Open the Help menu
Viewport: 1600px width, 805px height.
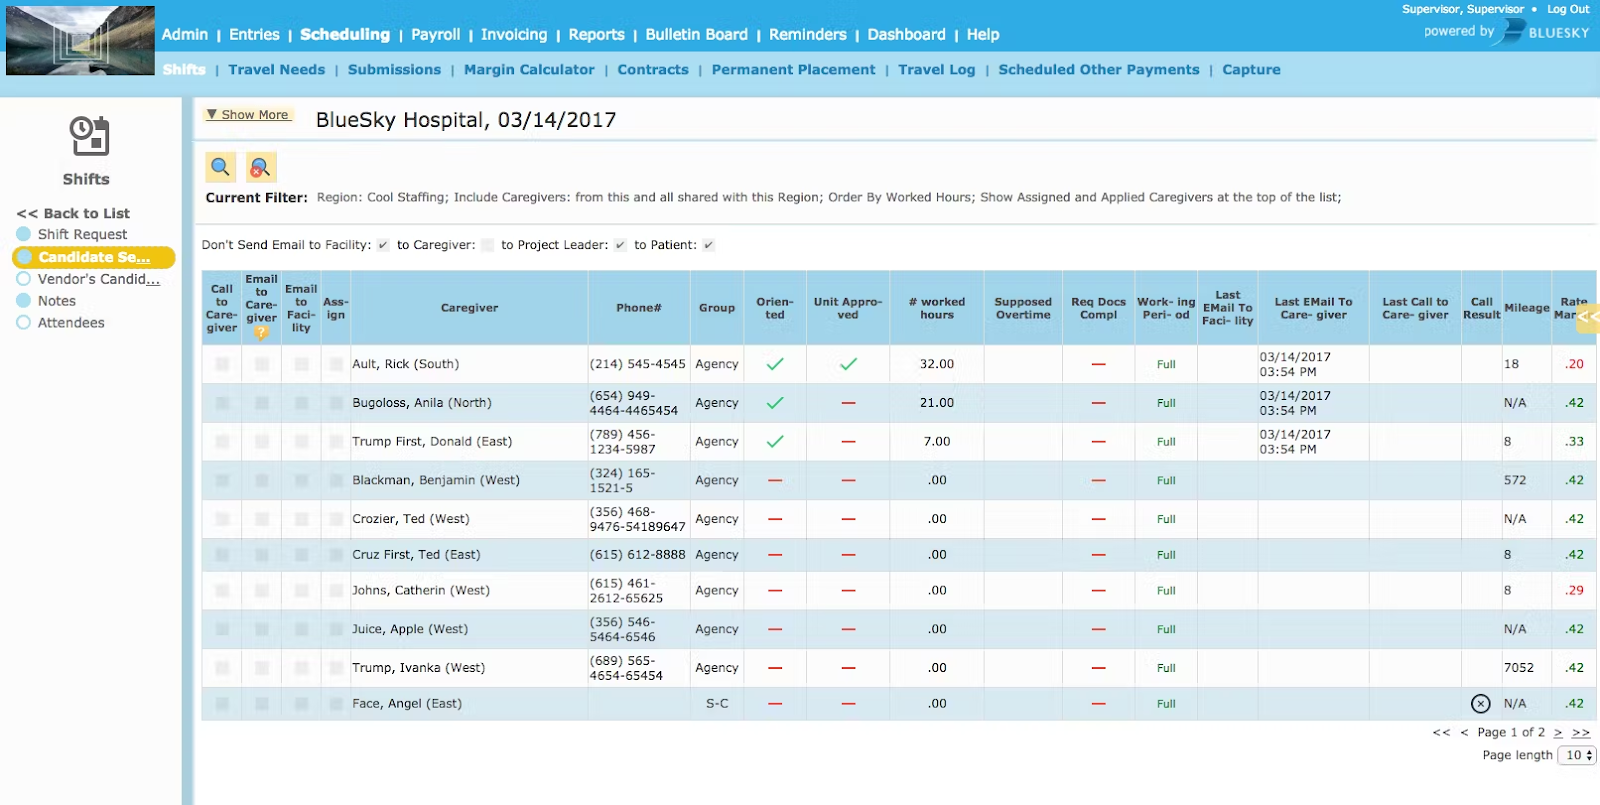[983, 34]
